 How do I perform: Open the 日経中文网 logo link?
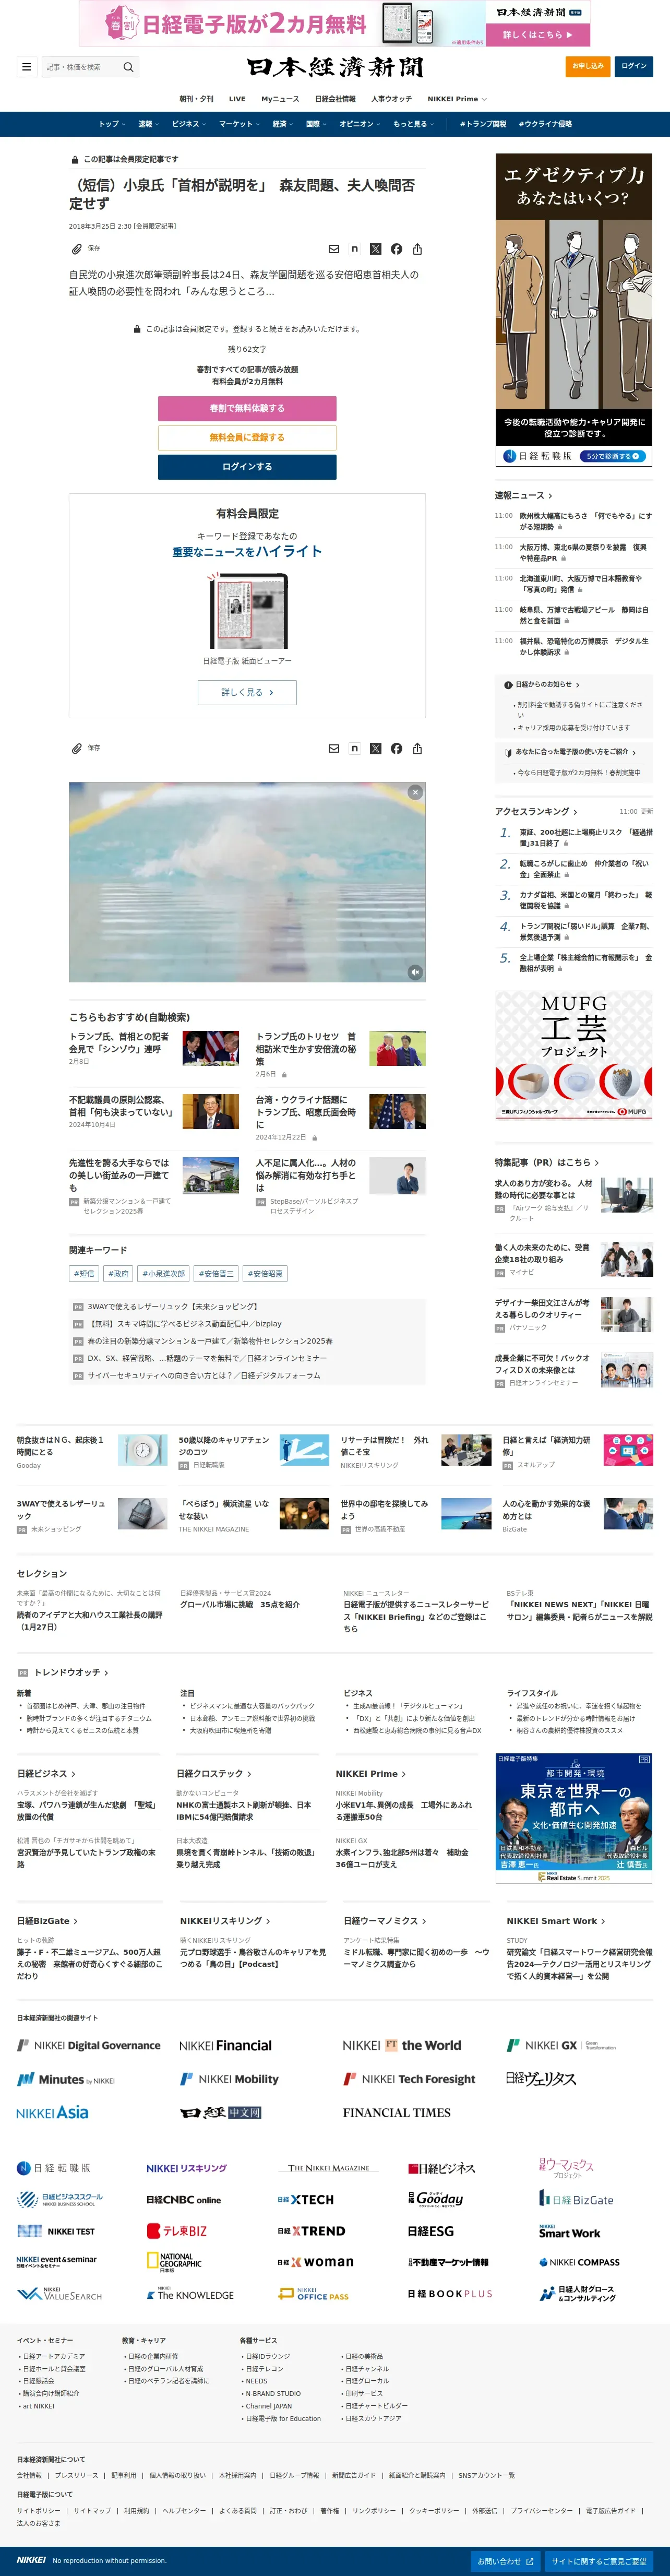coord(221,2112)
